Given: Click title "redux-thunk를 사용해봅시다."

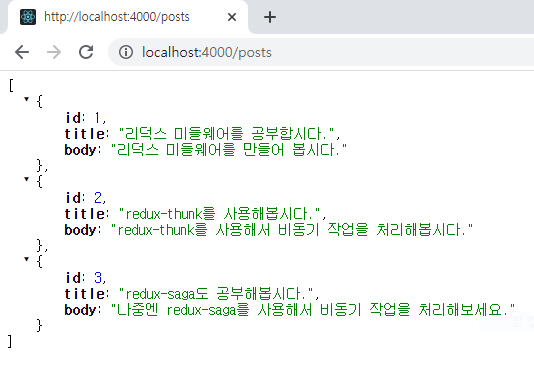Looking at the screenshot, I should point(220,214).
